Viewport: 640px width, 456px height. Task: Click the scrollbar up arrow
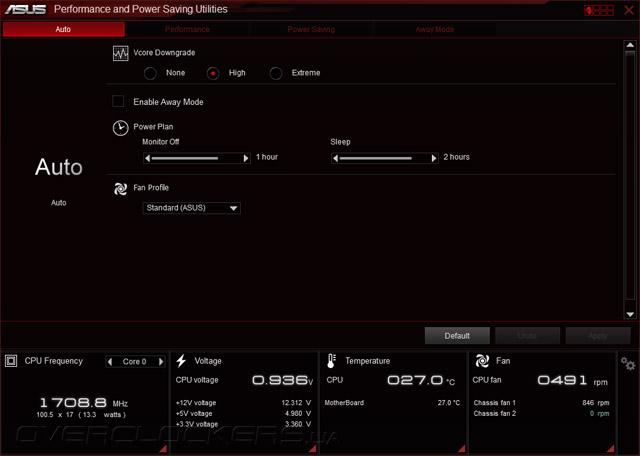[x=630, y=45]
